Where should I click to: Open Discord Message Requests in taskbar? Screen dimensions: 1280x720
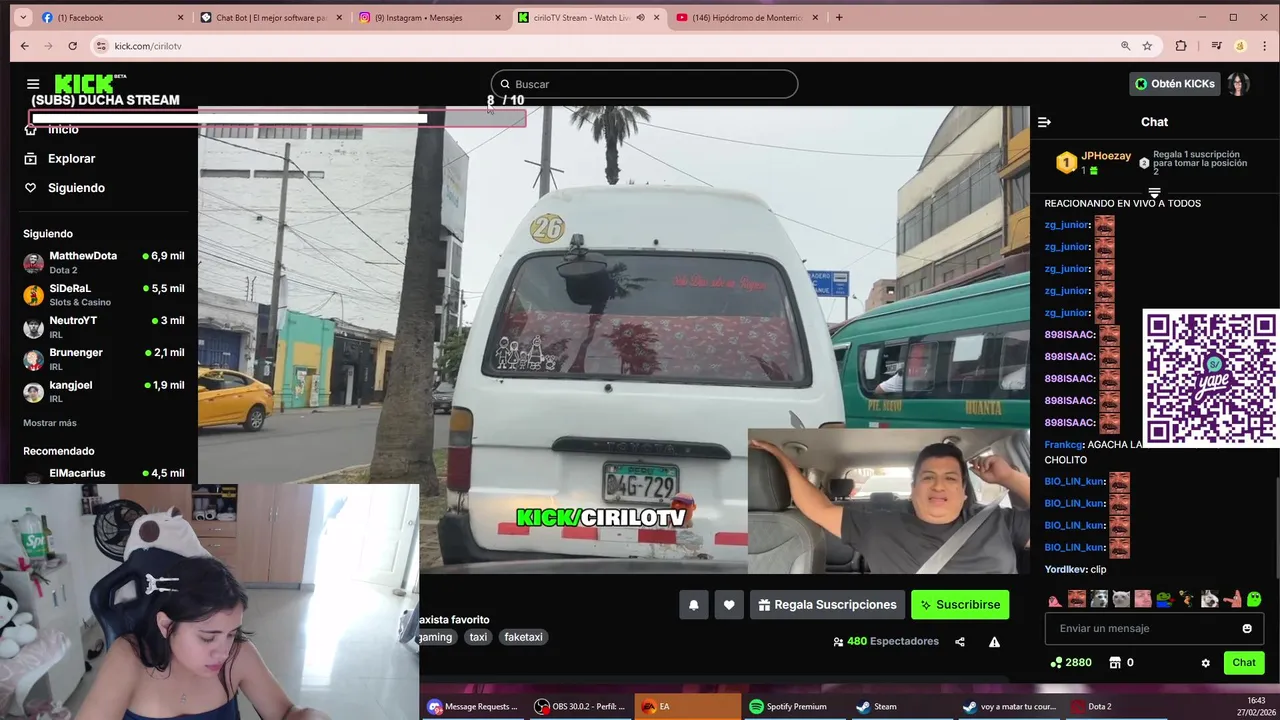pyautogui.click(x=474, y=706)
